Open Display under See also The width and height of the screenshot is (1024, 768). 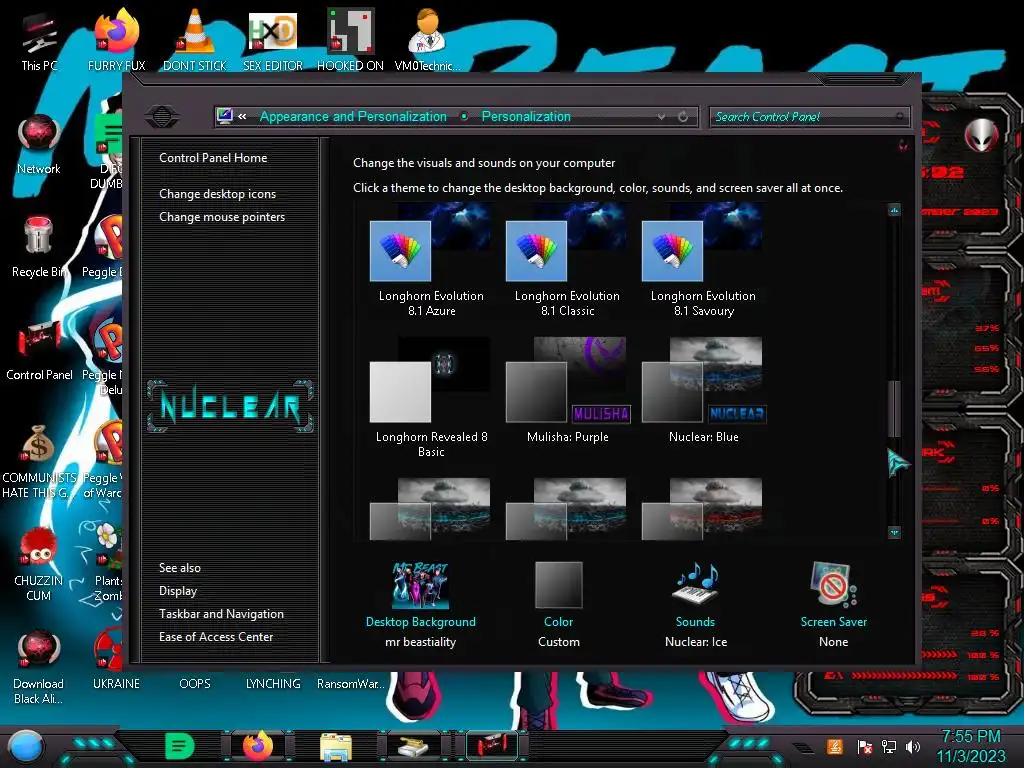coord(178,591)
